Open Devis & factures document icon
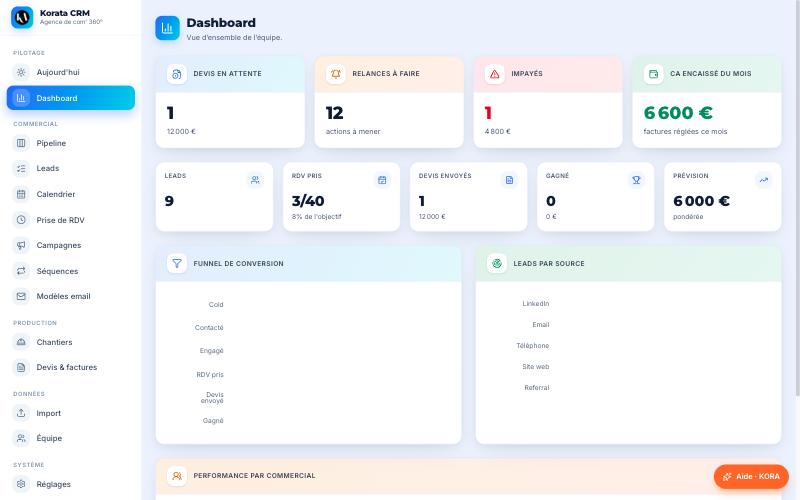800x500 pixels. tap(21, 367)
